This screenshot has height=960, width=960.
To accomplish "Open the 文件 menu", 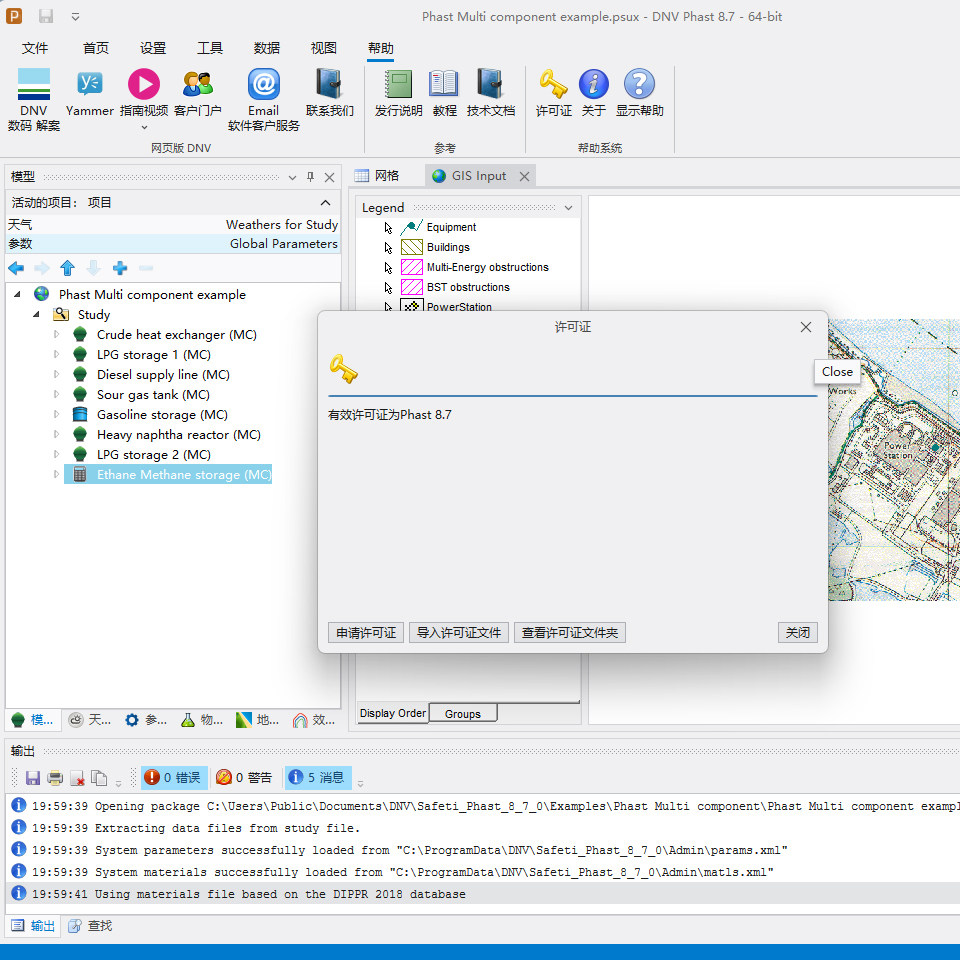I will coord(35,48).
